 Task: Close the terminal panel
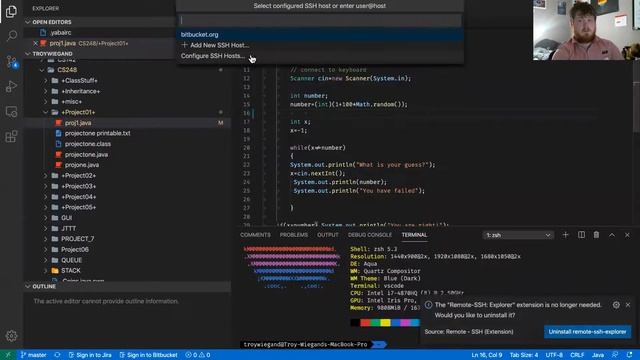click(x=627, y=235)
